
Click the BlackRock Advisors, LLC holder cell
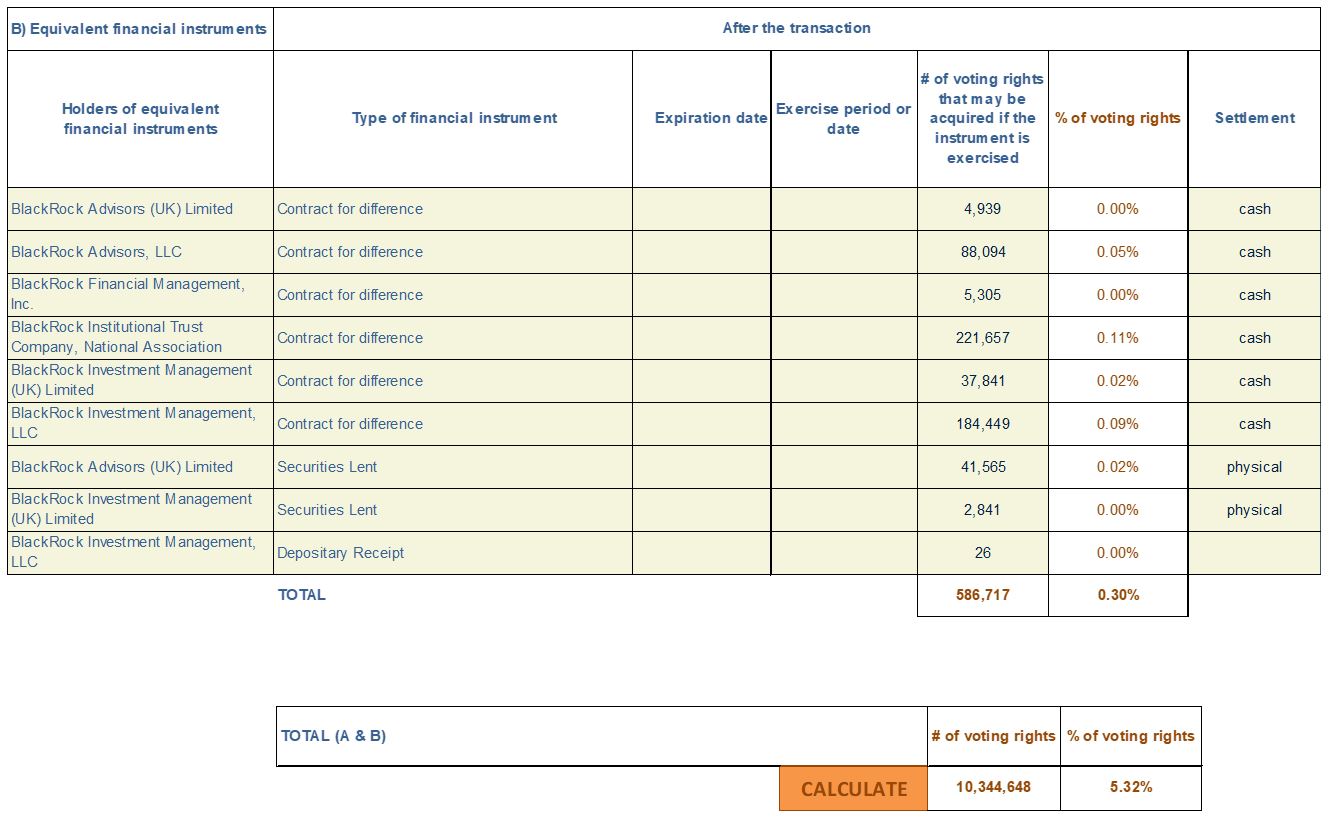(x=140, y=252)
